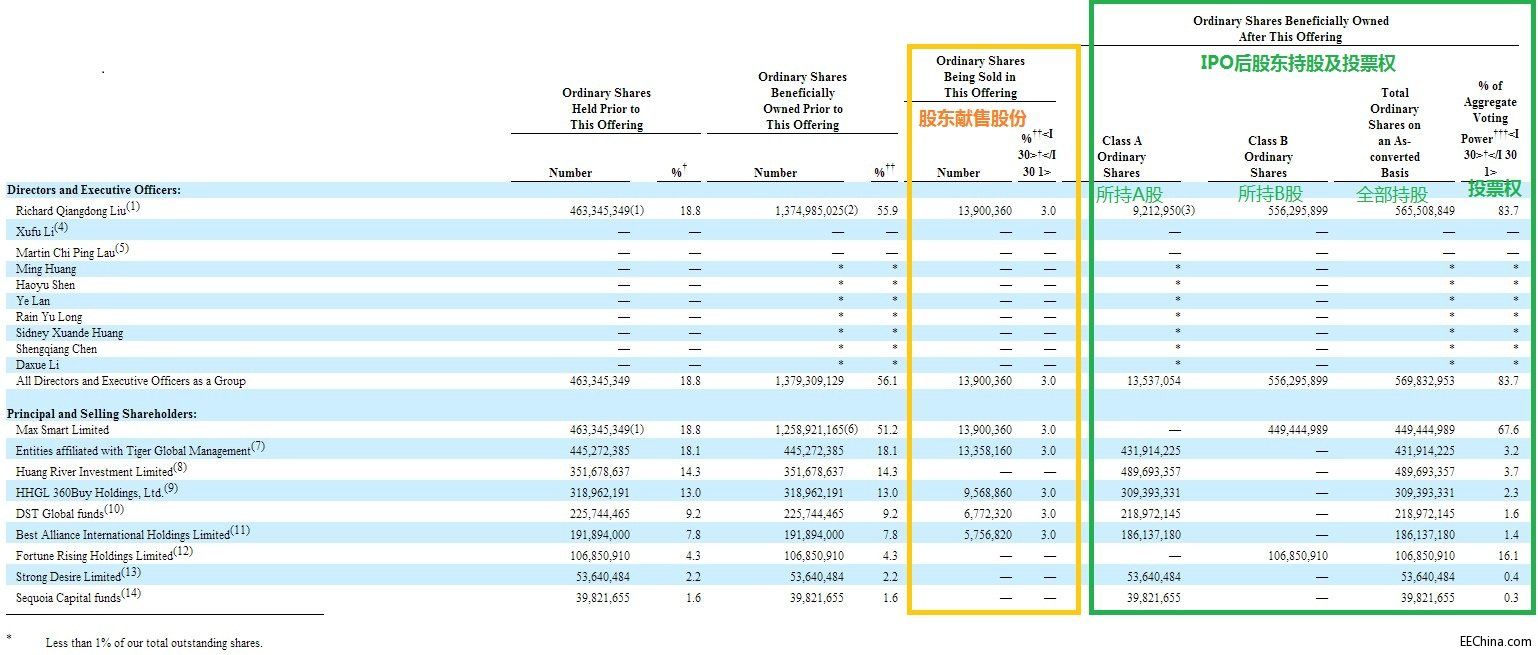Select "Total Ordinary Shares on an As-converted Basis" header
1538x655 pixels.
1394,133
